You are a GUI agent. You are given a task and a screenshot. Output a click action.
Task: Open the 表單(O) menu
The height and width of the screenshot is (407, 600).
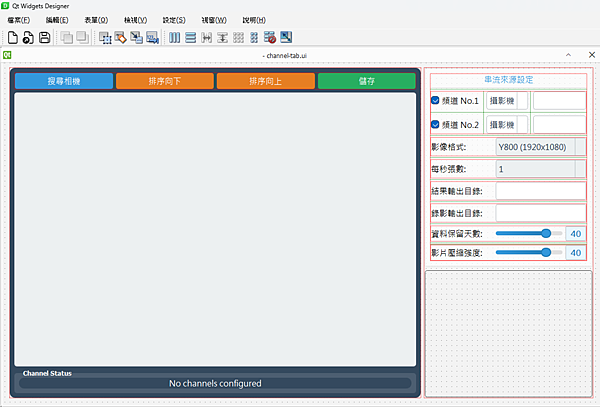[x=96, y=20]
